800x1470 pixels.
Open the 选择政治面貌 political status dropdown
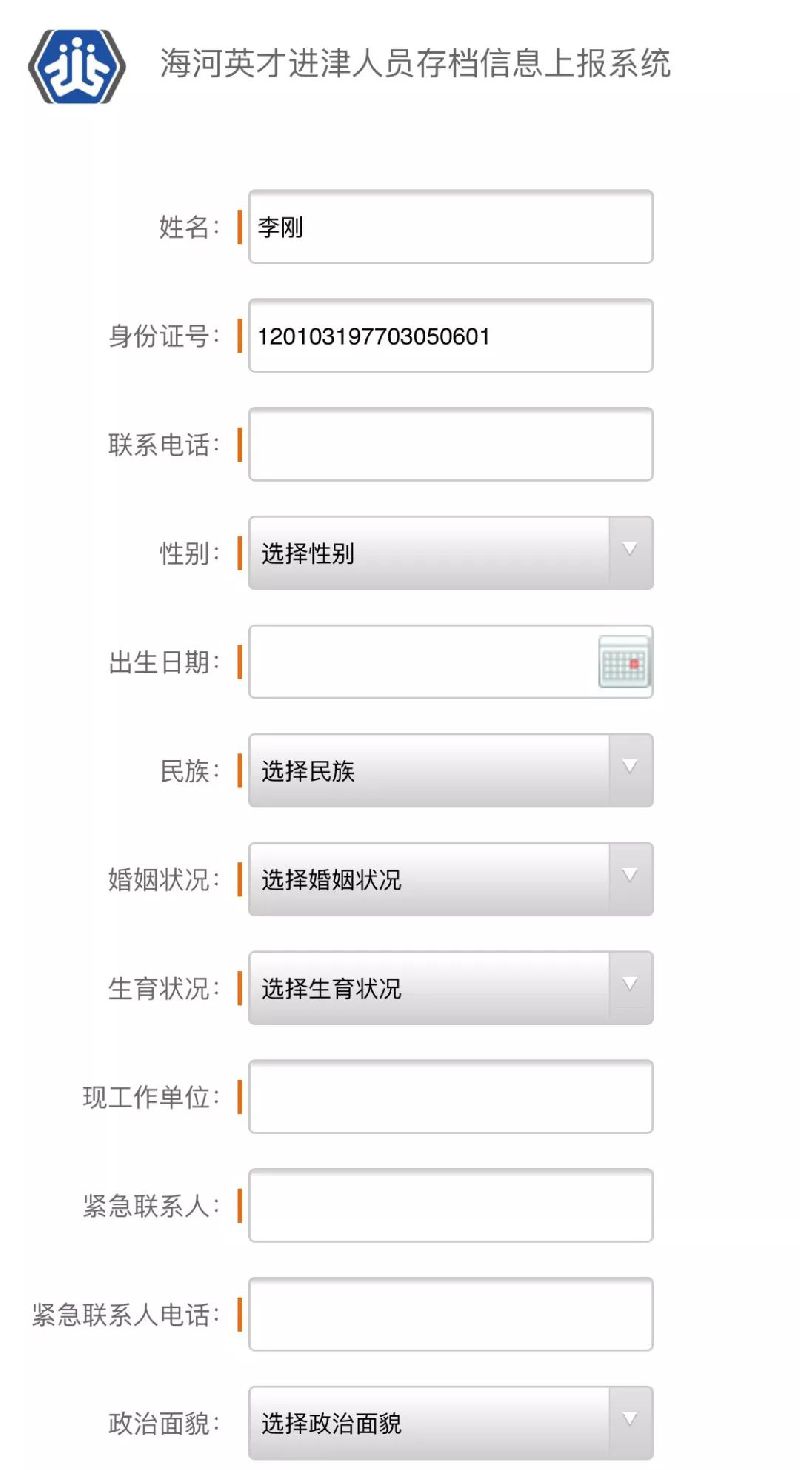[430, 1422]
